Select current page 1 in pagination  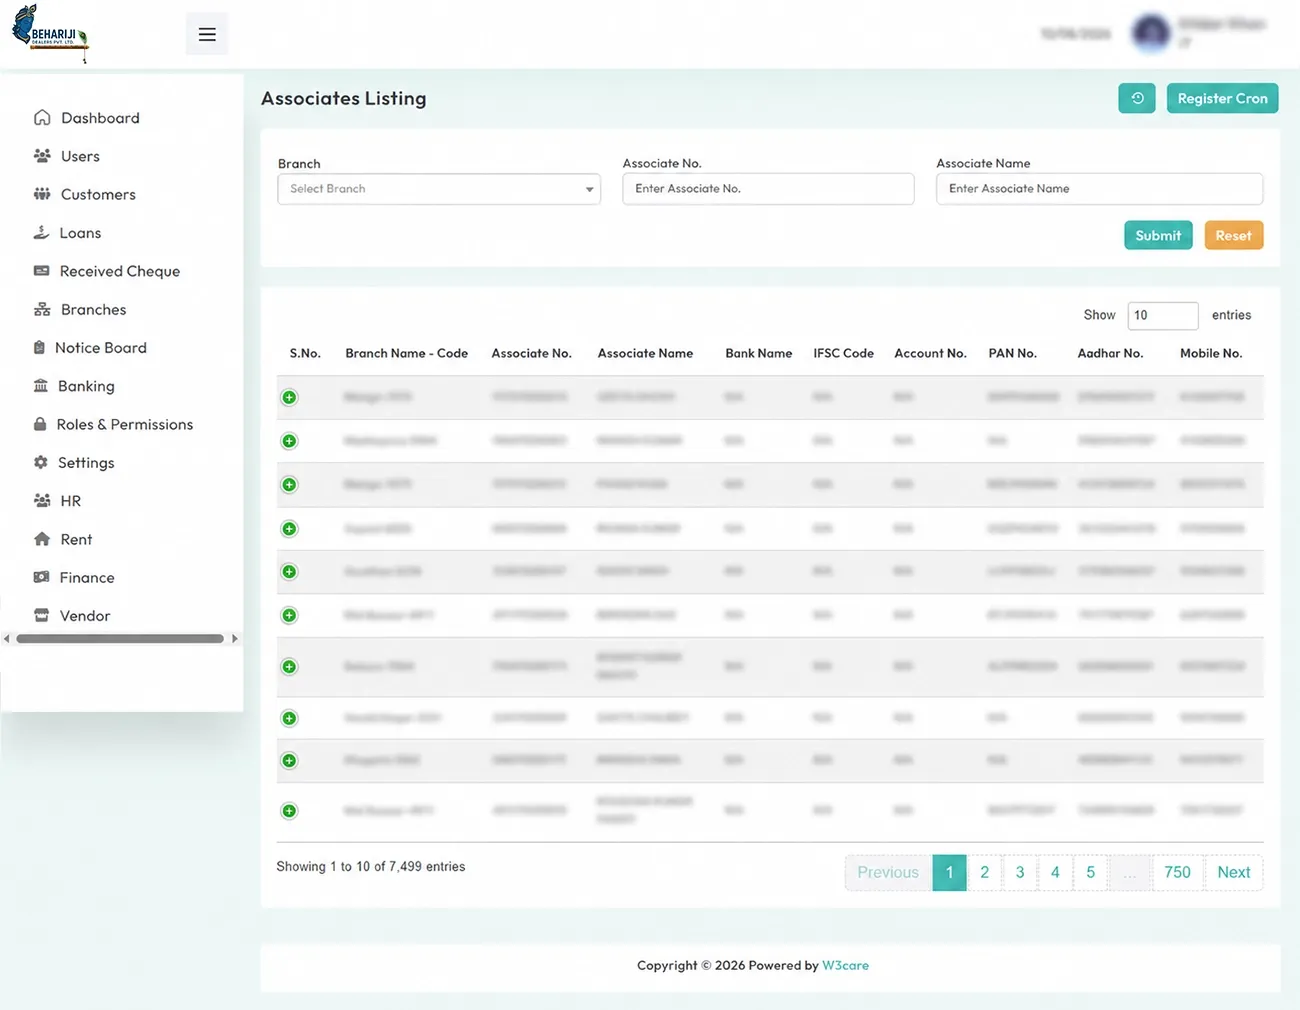pyautogui.click(x=949, y=872)
